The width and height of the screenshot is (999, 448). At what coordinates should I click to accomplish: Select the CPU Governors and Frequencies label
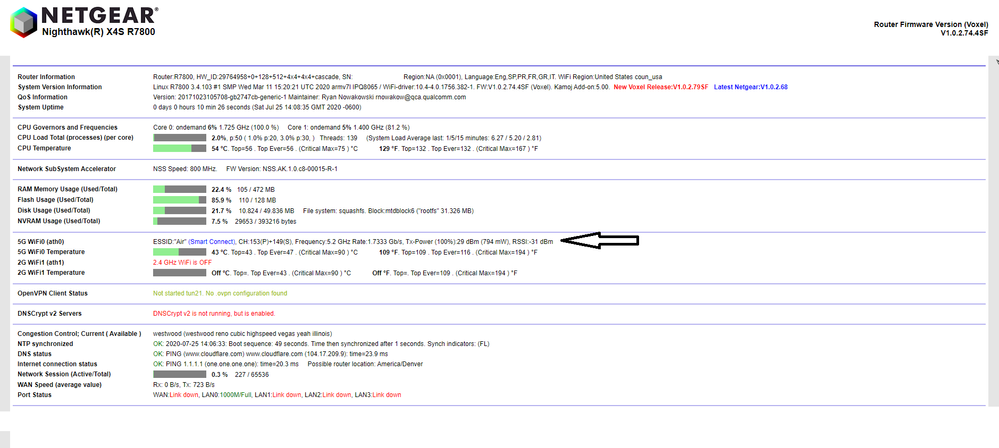67,127
